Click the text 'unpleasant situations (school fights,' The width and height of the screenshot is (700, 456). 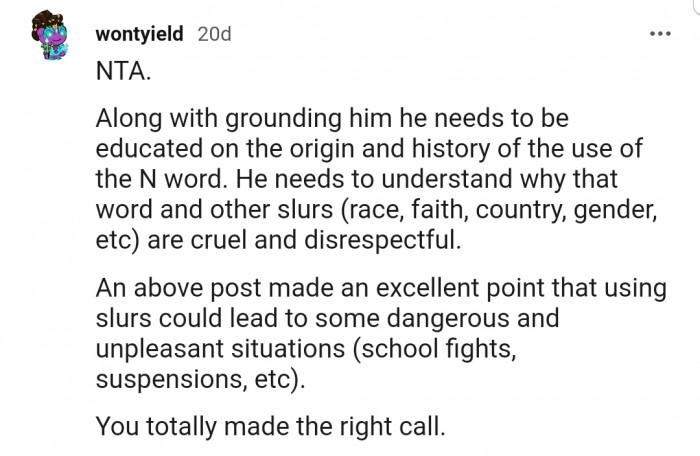(x=306, y=349)
